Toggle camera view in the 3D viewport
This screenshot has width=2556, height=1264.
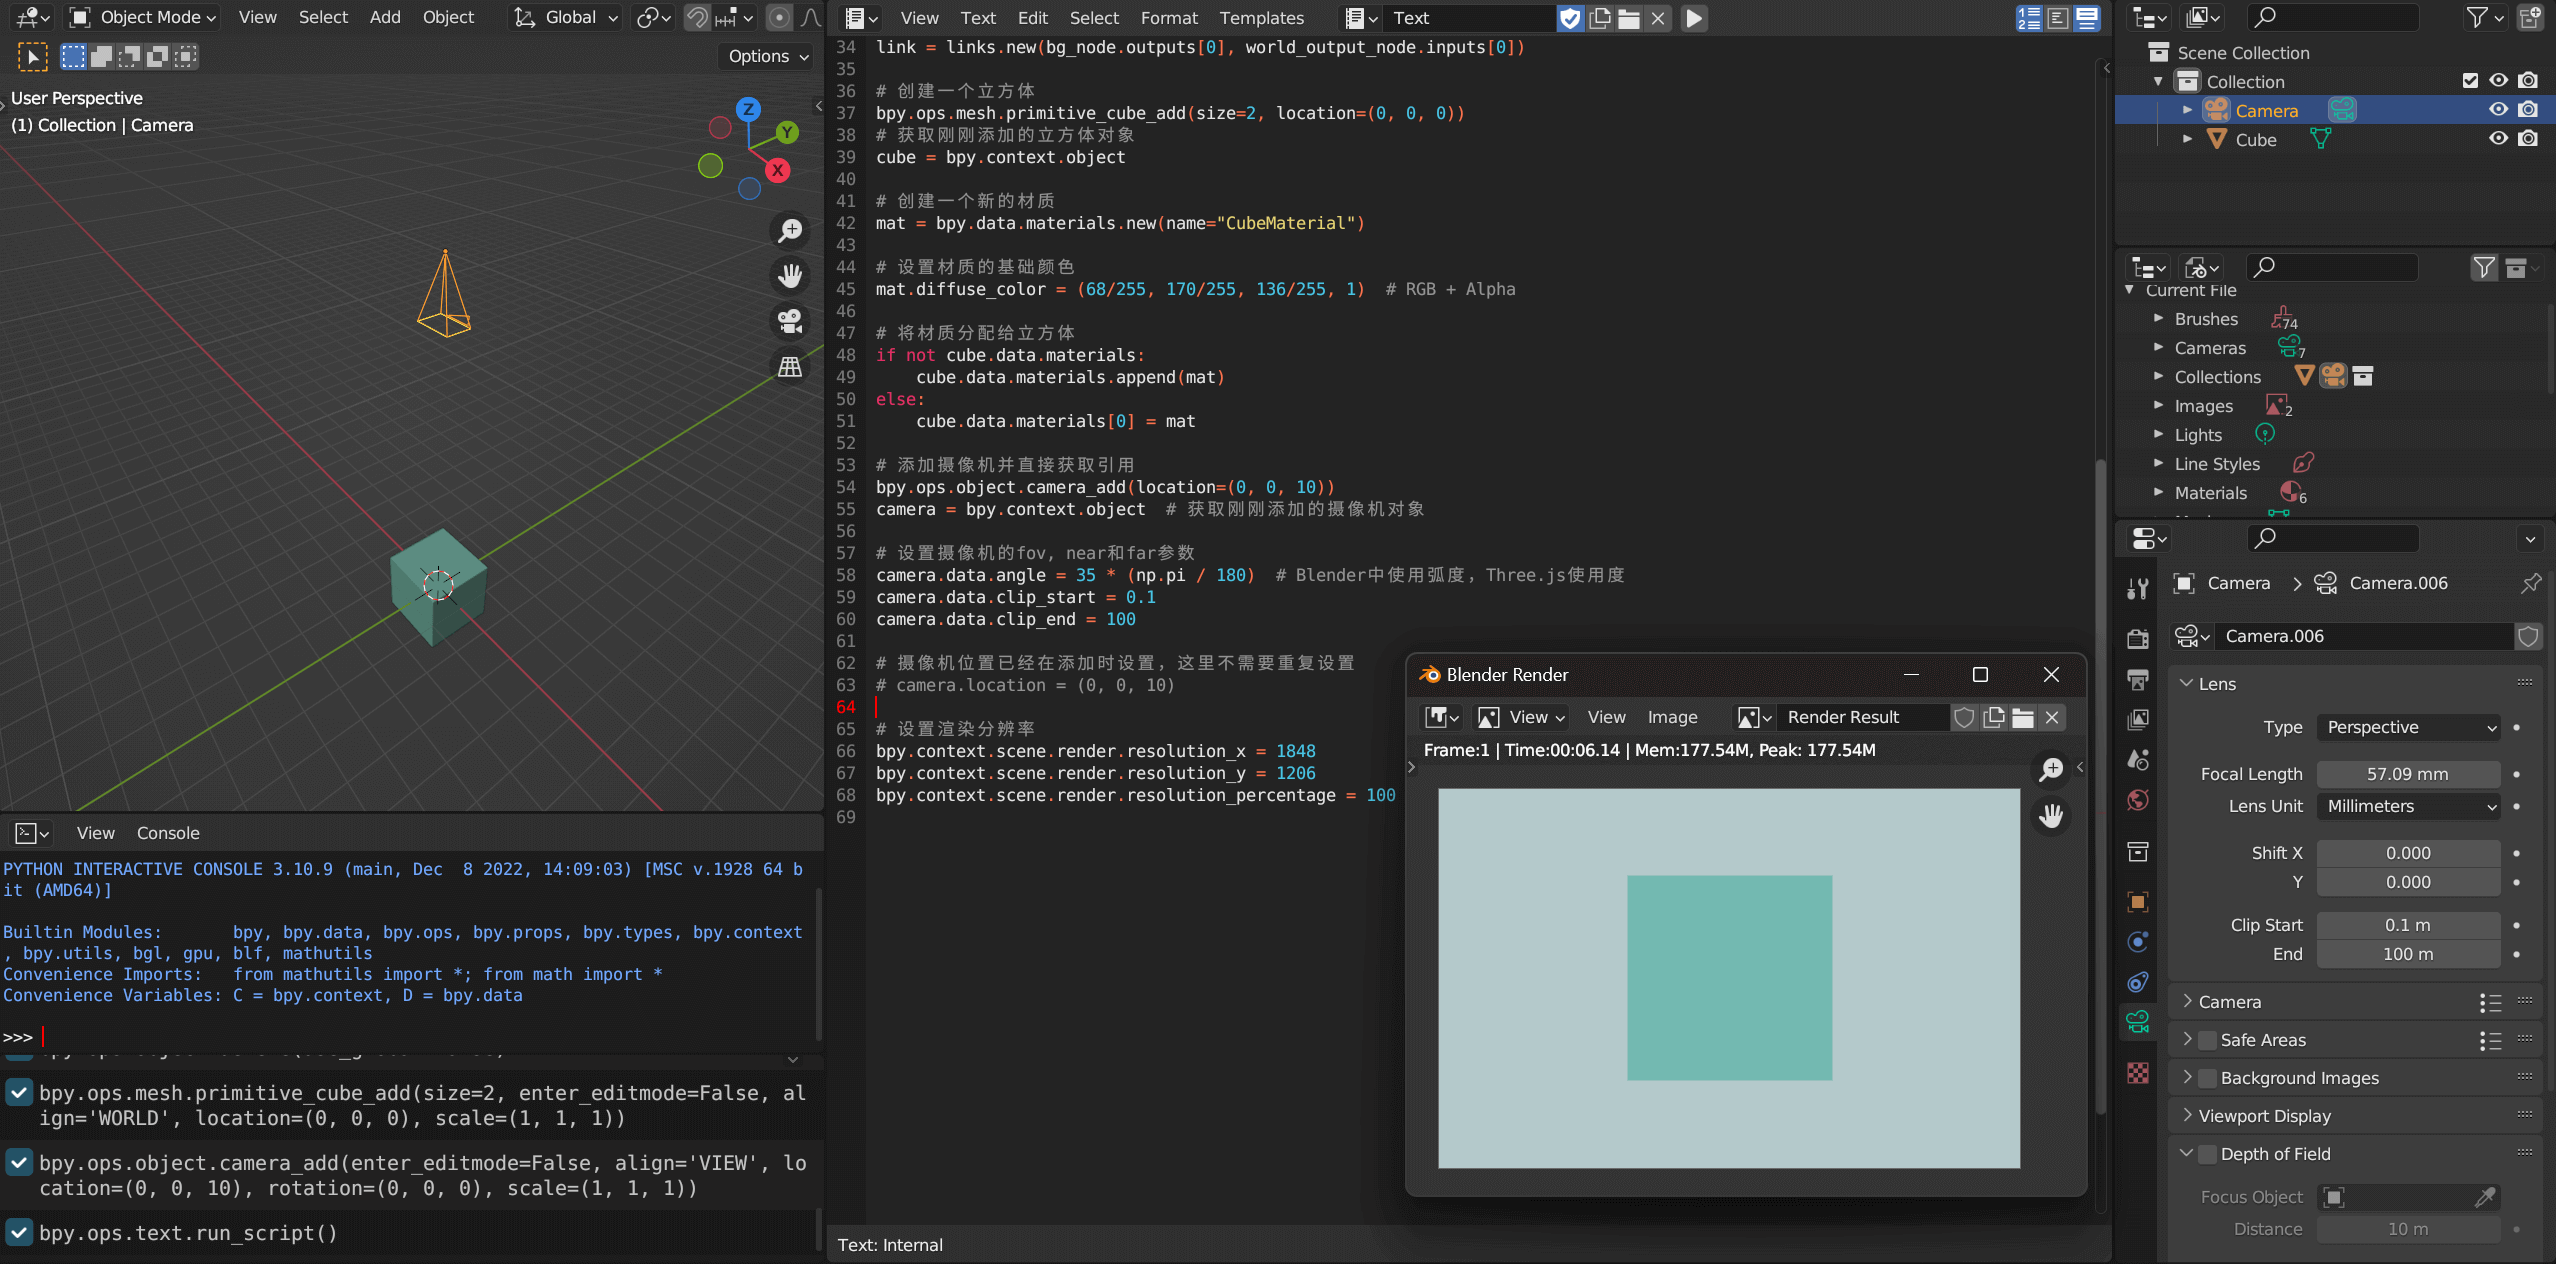click(790, 321)
